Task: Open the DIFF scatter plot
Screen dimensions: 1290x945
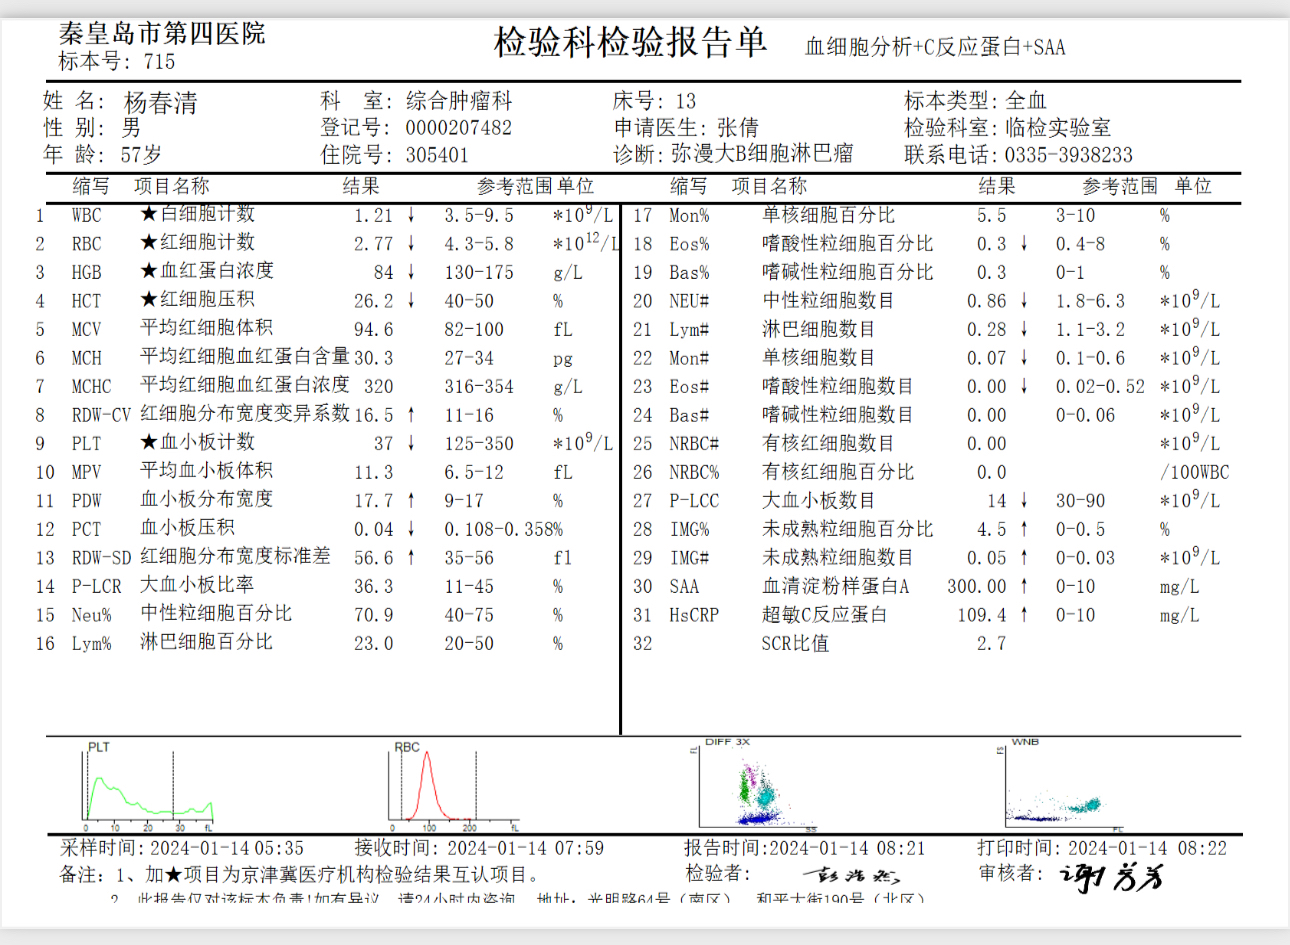Action: (756, 785)
